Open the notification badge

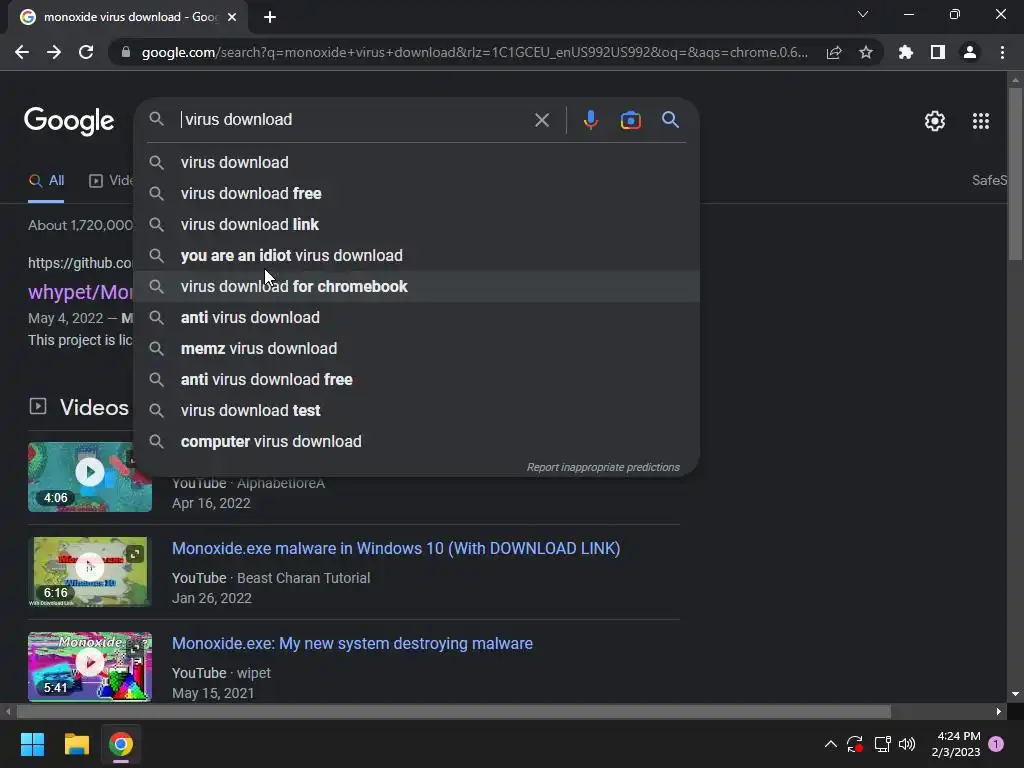[x=996, y=744]
